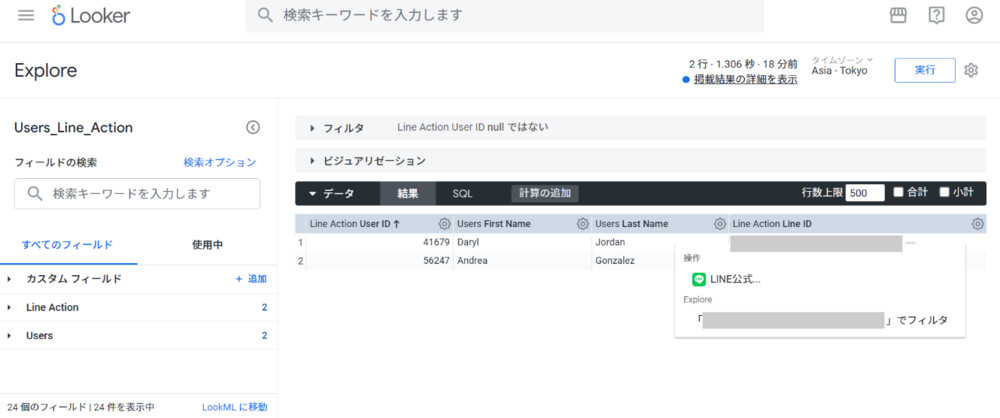Click the magnifier in the field search box
The height and width of the screenshot is (418, 1000).
coord(35,193)
